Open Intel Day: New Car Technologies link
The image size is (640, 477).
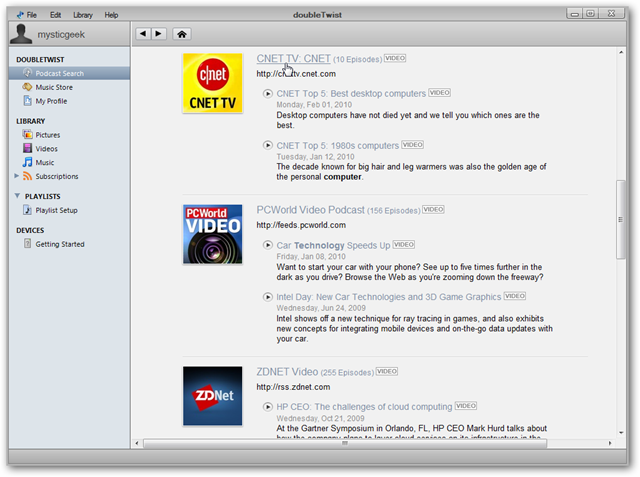click(x=389, y=297)
